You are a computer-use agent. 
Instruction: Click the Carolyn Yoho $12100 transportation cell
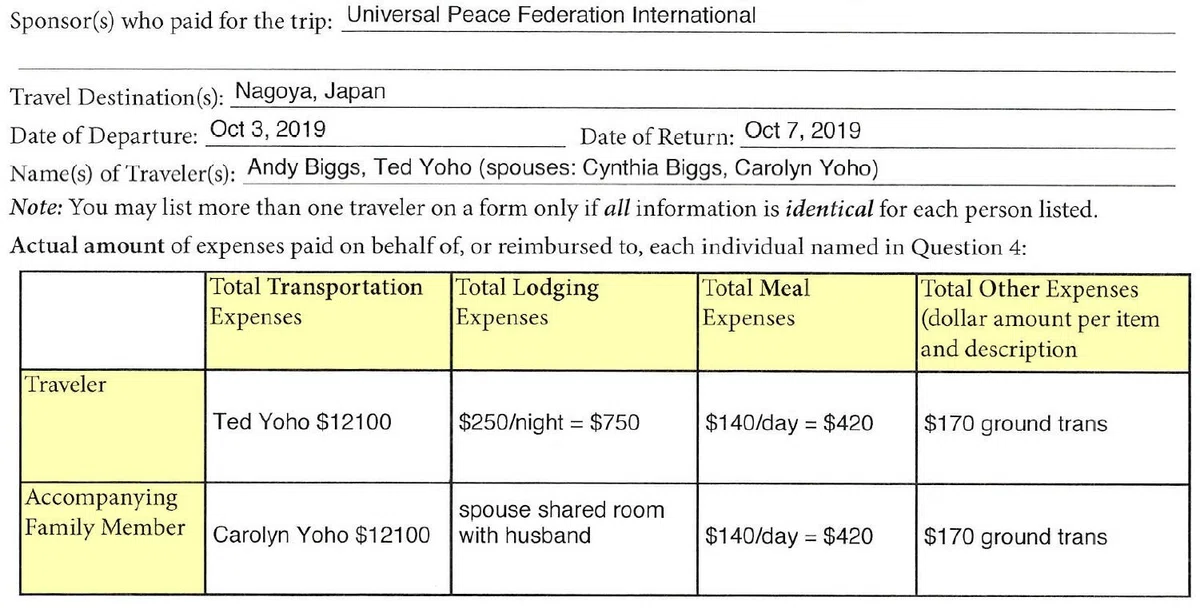point(328,536)
